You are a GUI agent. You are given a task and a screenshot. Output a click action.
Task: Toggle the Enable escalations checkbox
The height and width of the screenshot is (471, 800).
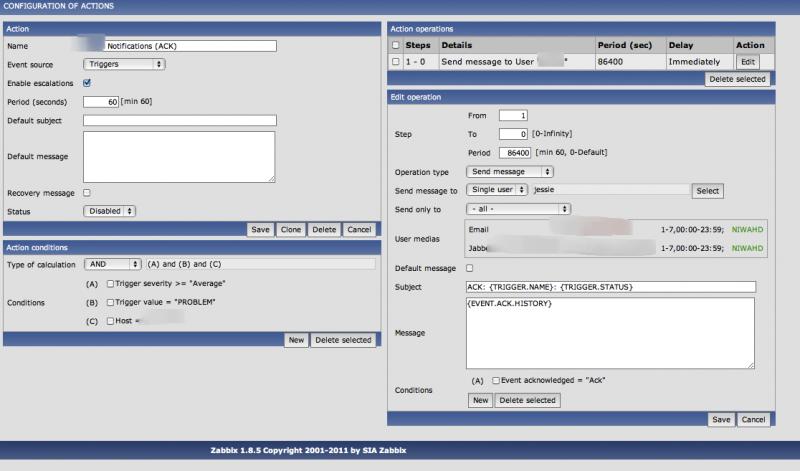click(87, 83)
